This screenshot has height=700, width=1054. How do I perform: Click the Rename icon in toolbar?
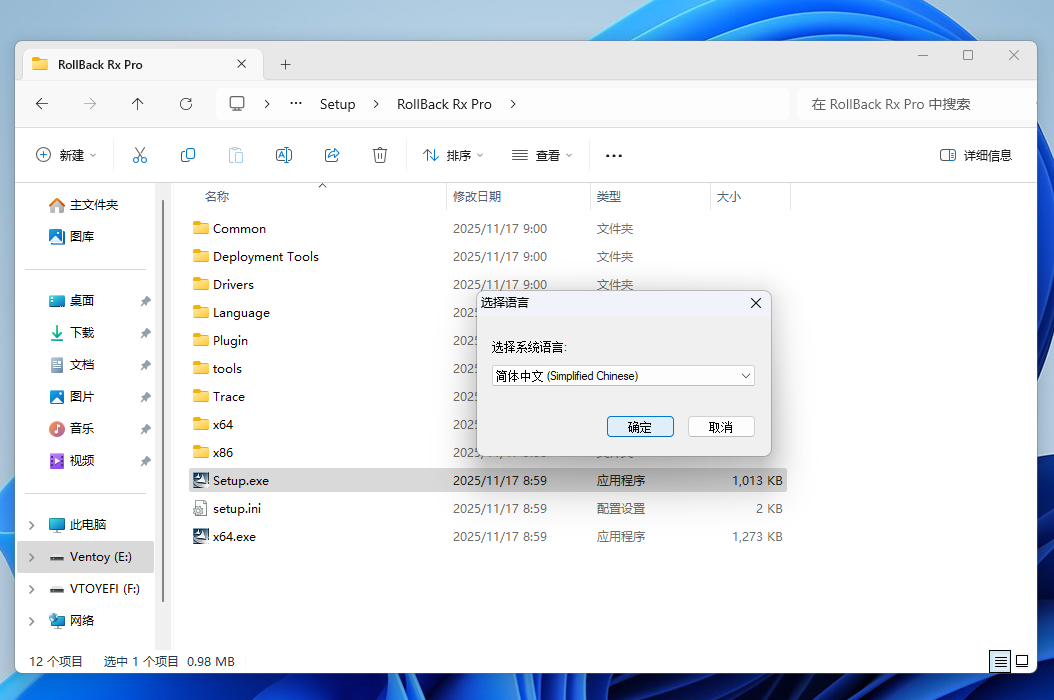pyautogui.click(x=284, y=155)
